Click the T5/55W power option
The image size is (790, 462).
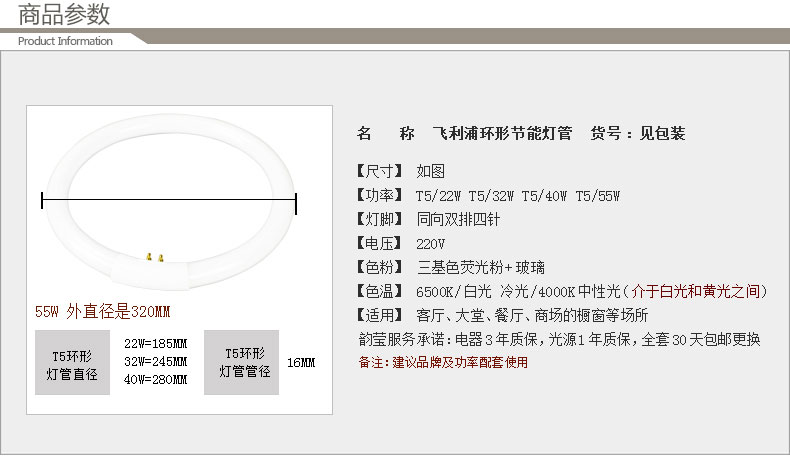coord(598,196)
